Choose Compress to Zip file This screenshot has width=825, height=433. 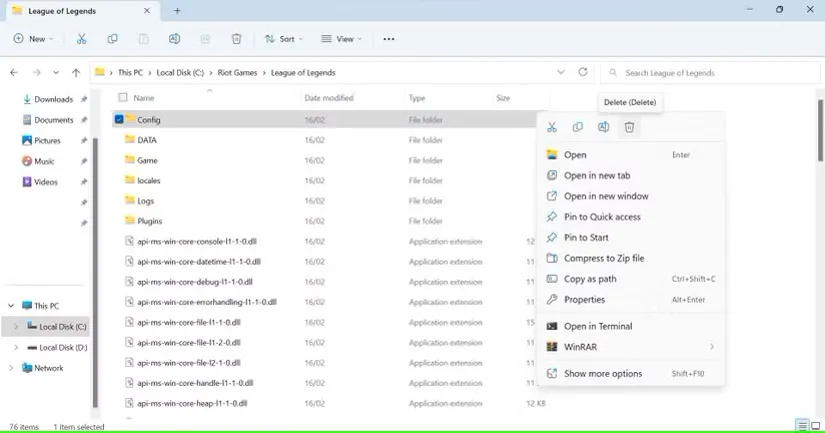tap(630, 258)
